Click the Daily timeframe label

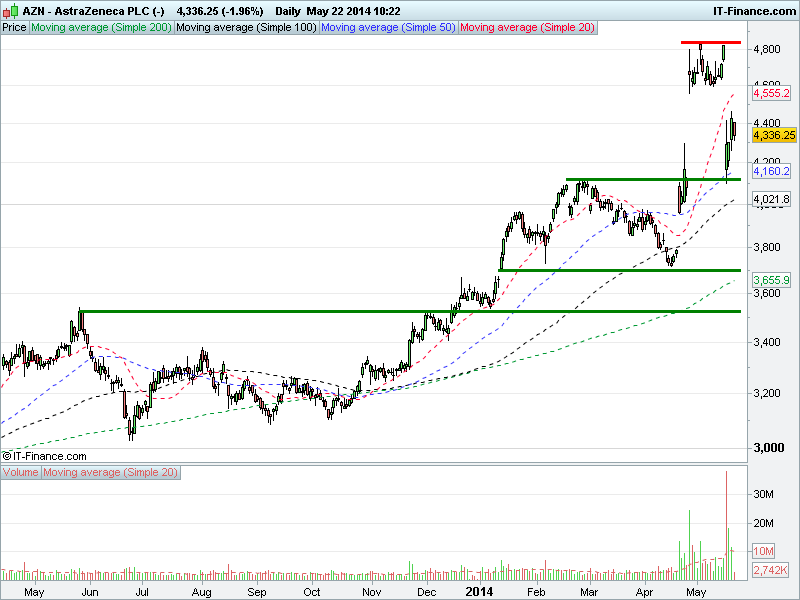pyautogui.click(x=288, y=11)
